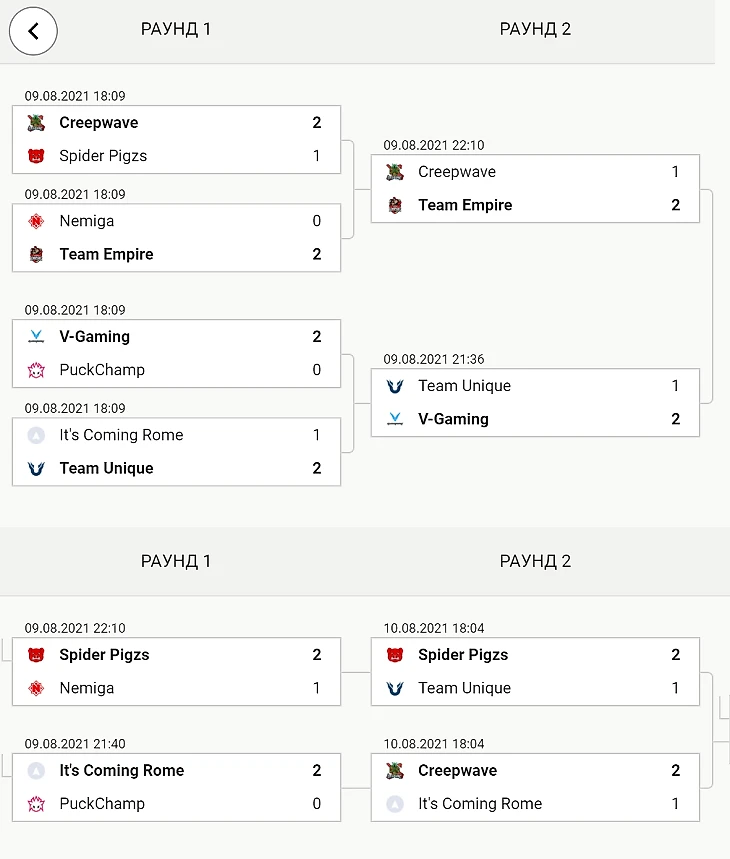Viewport: 730px width, 859px height.
Task: Click the Nemiga logo in upper bracket
Action: 36,221
